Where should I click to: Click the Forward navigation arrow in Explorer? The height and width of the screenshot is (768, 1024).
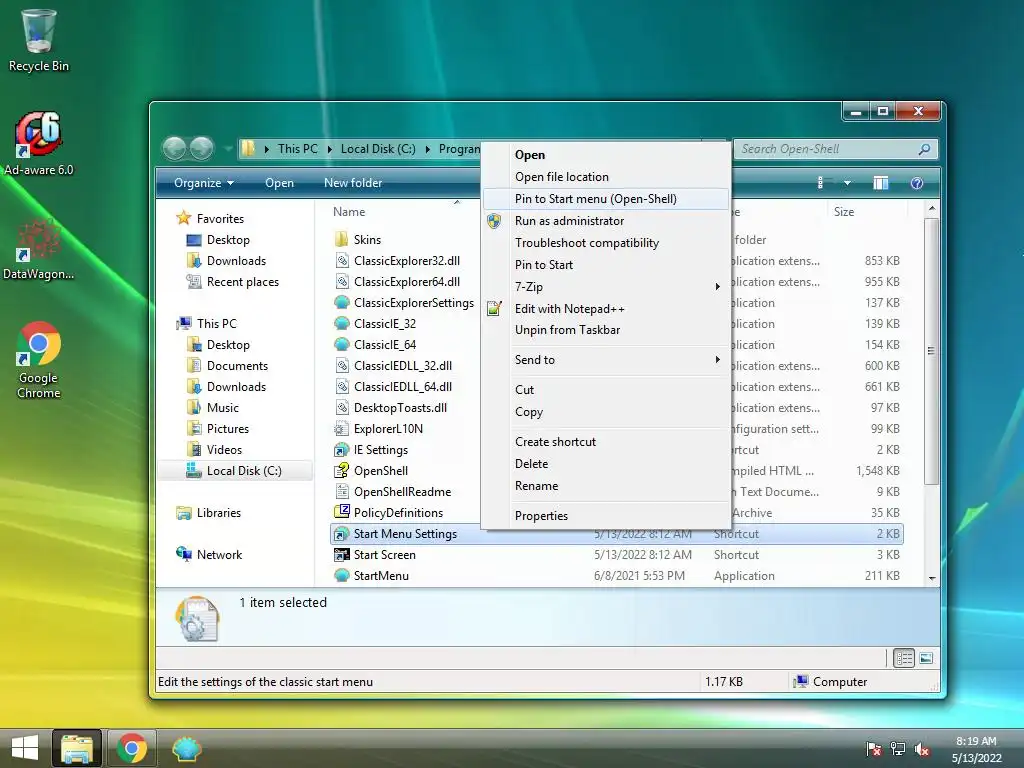point(202,149)
